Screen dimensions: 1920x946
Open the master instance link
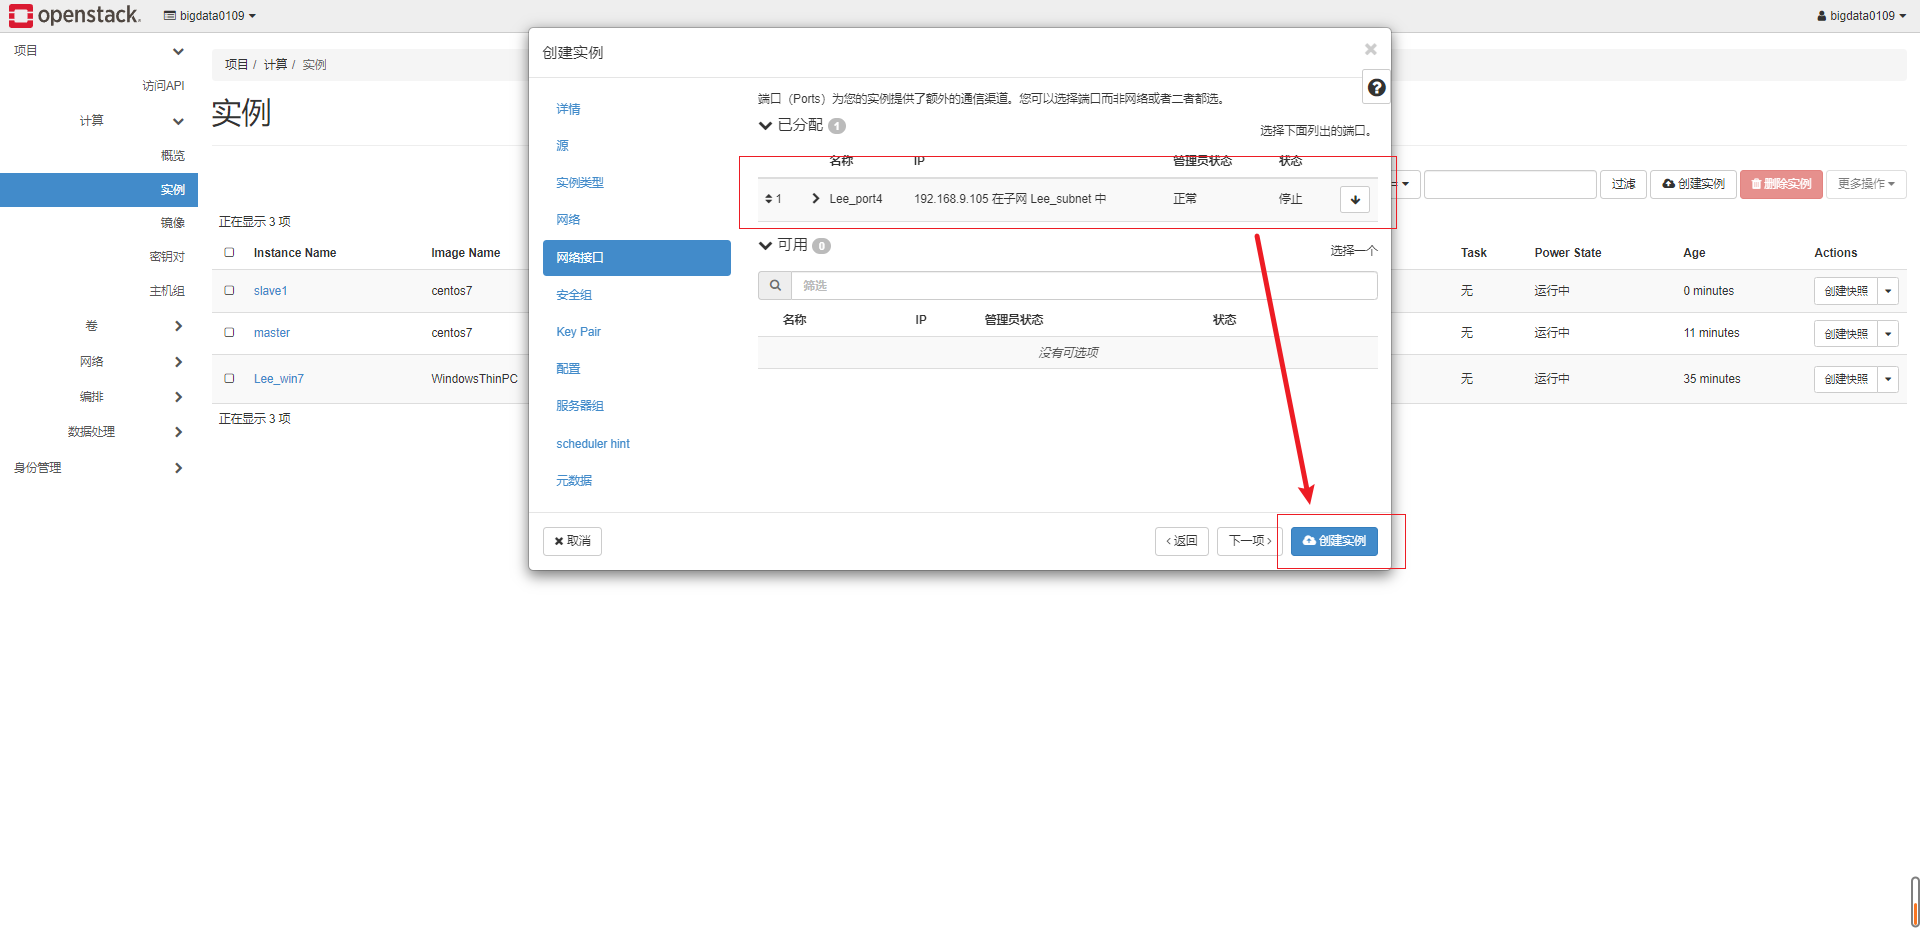[x=271, y=333]
